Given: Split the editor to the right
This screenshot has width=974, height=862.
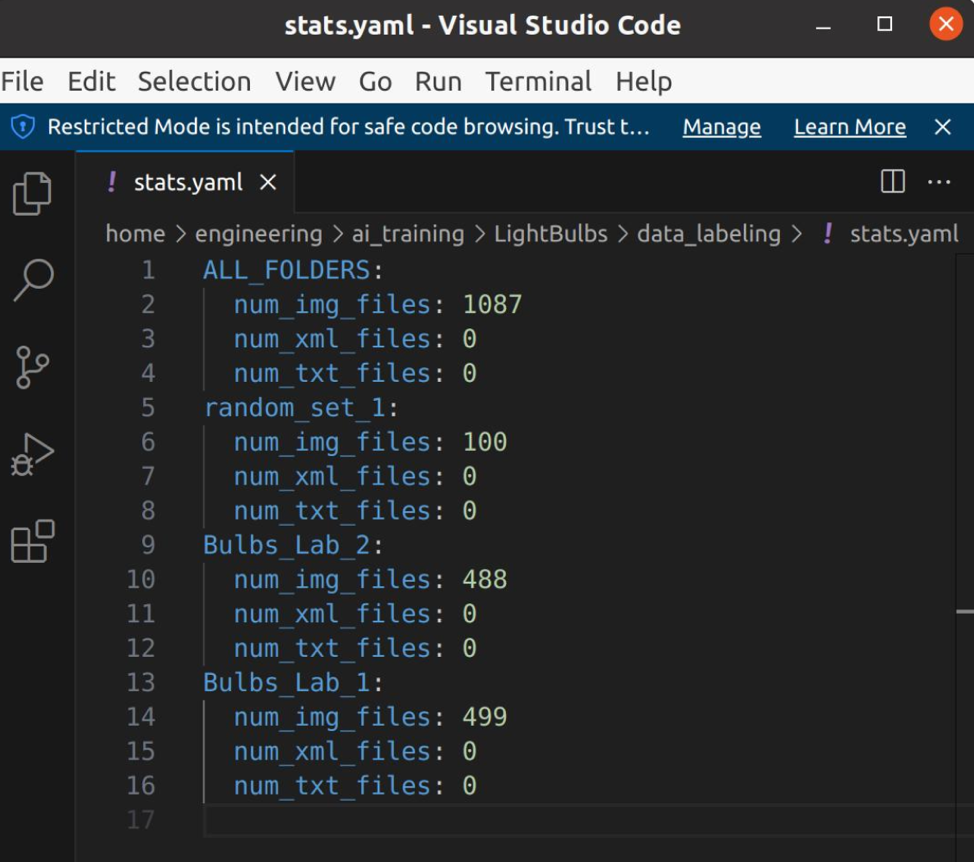Looking at the screenshot, I should tap(892, 181).
